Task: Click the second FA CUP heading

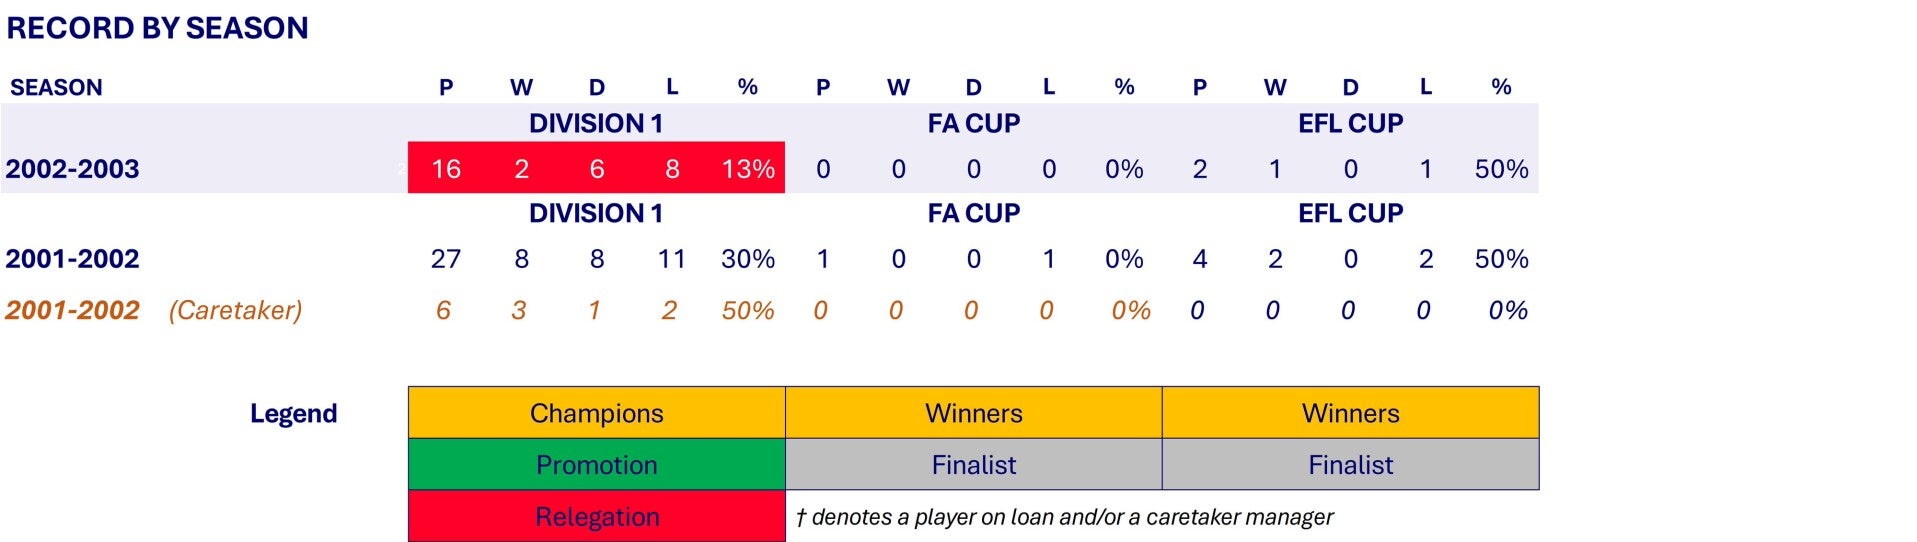Action: (x=973, y=214)
